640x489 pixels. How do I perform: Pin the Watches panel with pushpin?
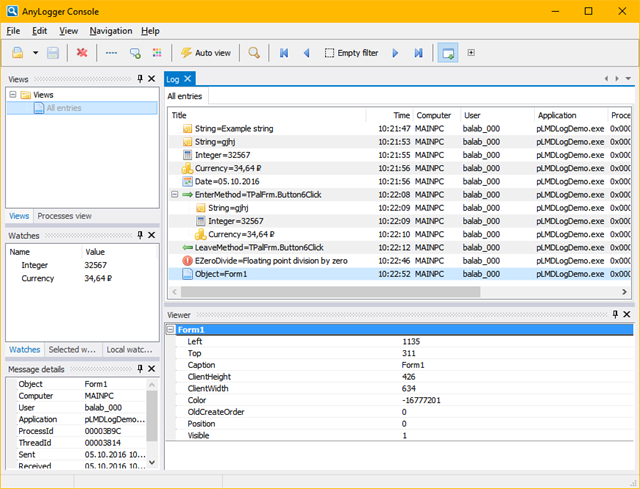(x=138, y=235)
